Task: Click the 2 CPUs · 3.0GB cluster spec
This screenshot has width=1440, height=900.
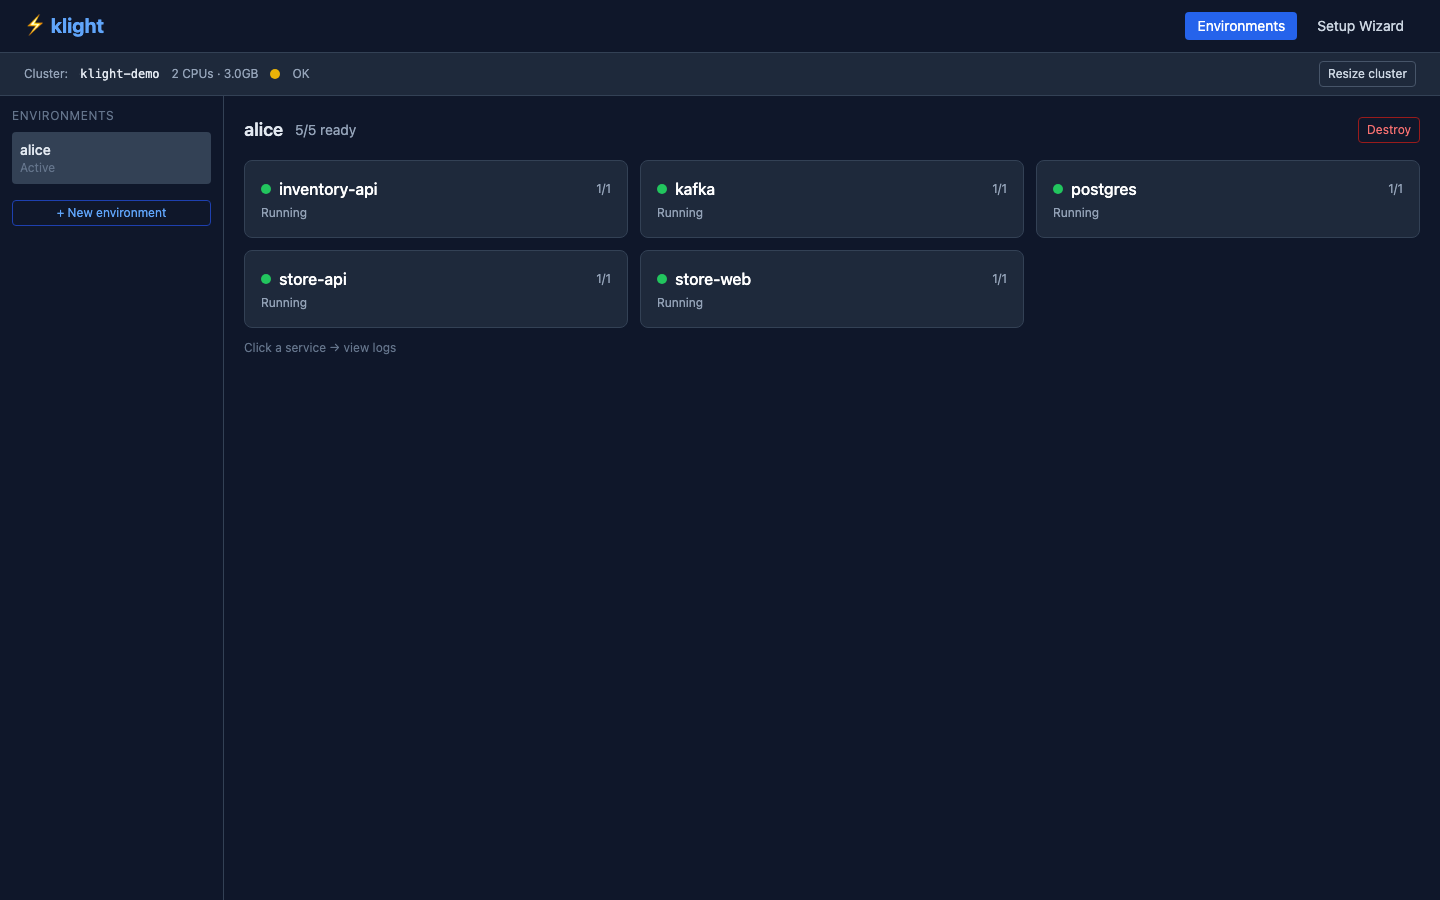Action: (x=215, y=74)
